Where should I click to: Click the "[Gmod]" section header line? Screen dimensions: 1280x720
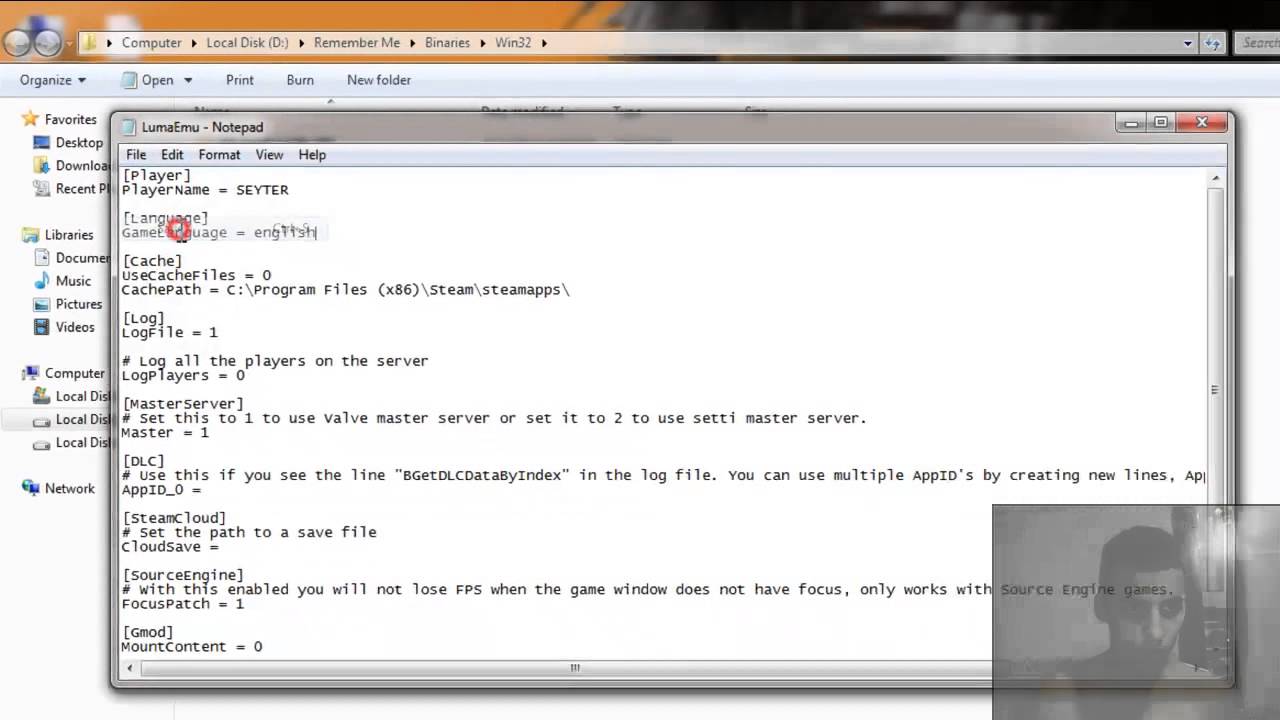pos(148,632)
